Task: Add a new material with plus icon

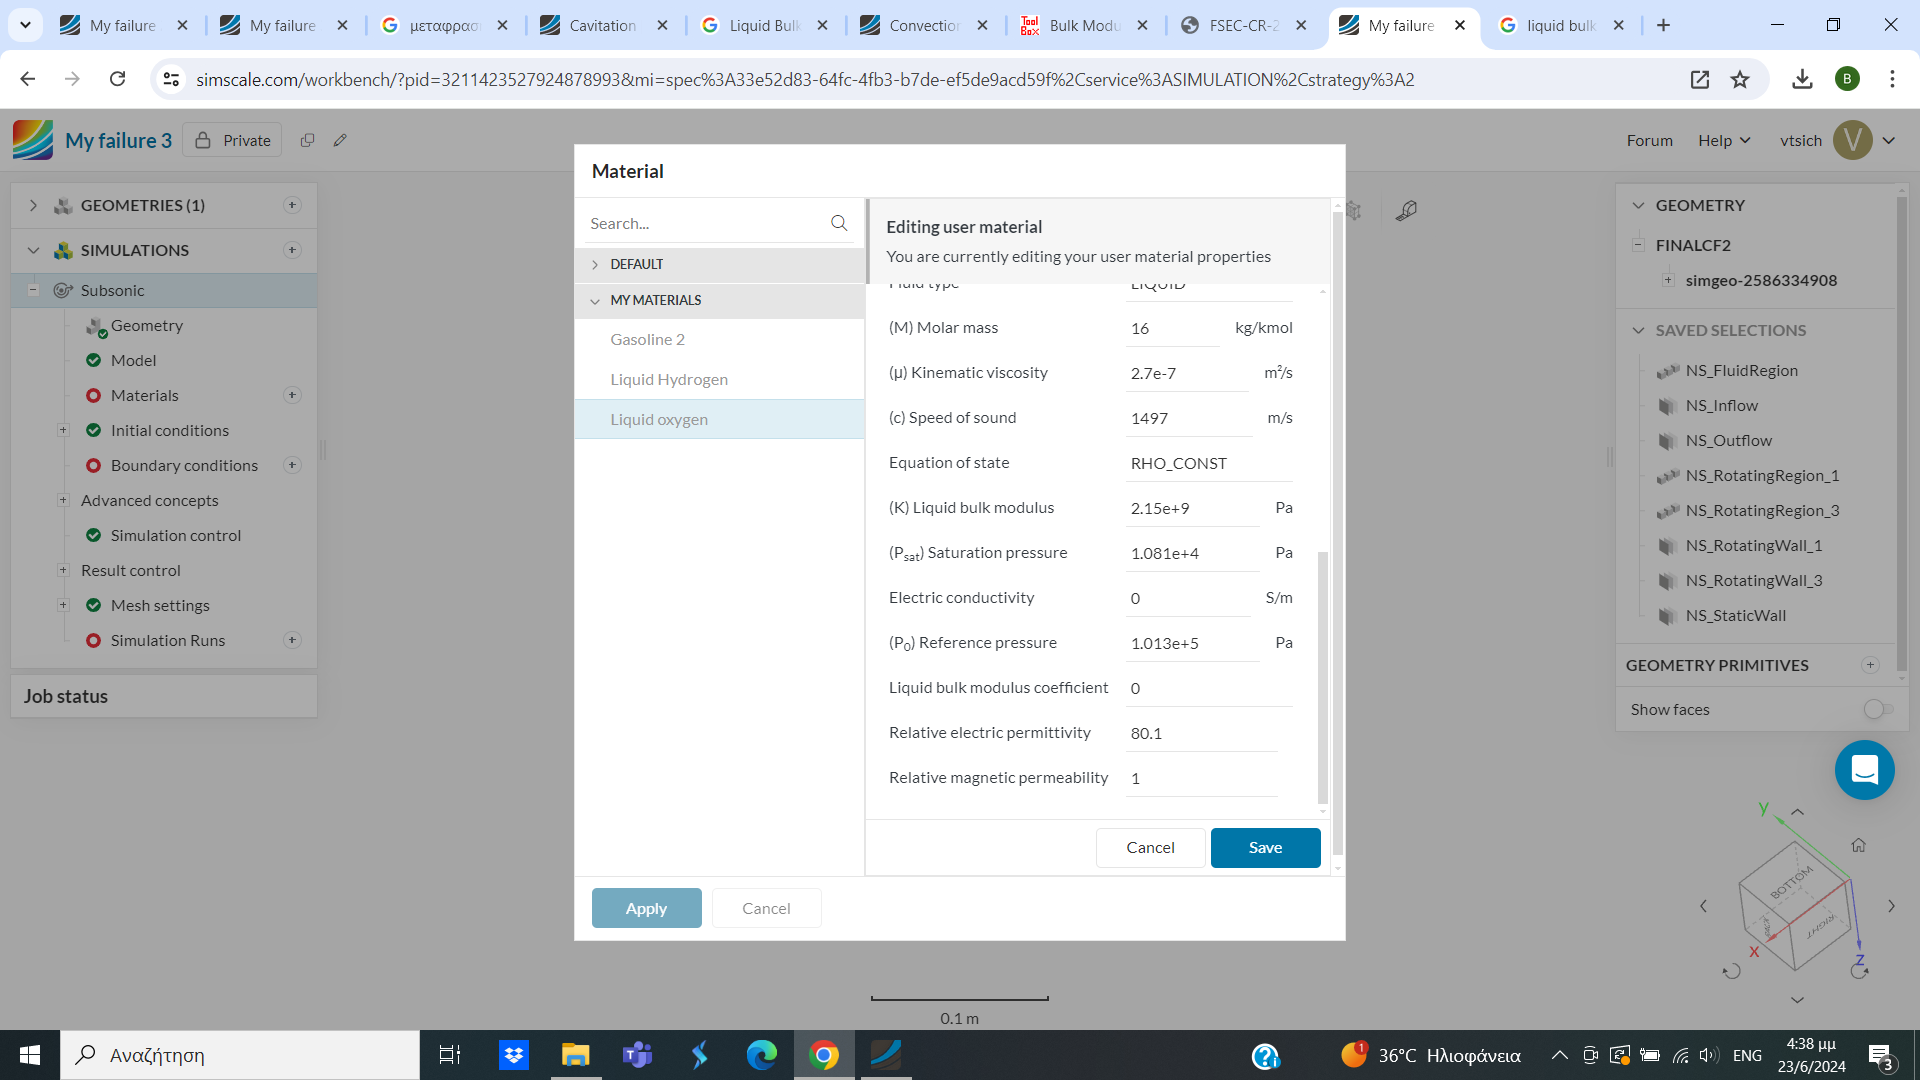Action: [292, 395]
